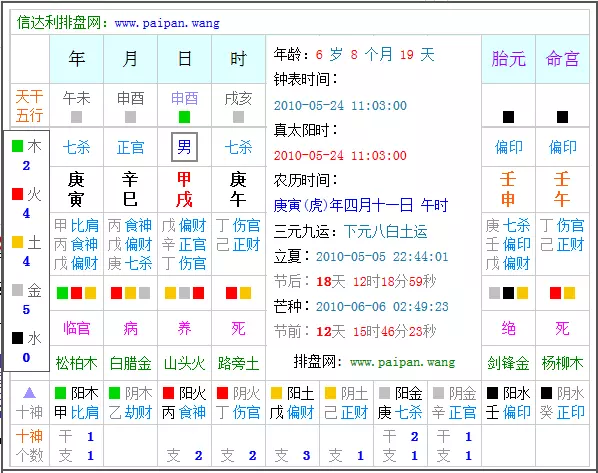Screen dimensions: 598x473
Task: Click the 立夏 date 2010-05-05 22:44:01
Action: click(x=382, y=256)
